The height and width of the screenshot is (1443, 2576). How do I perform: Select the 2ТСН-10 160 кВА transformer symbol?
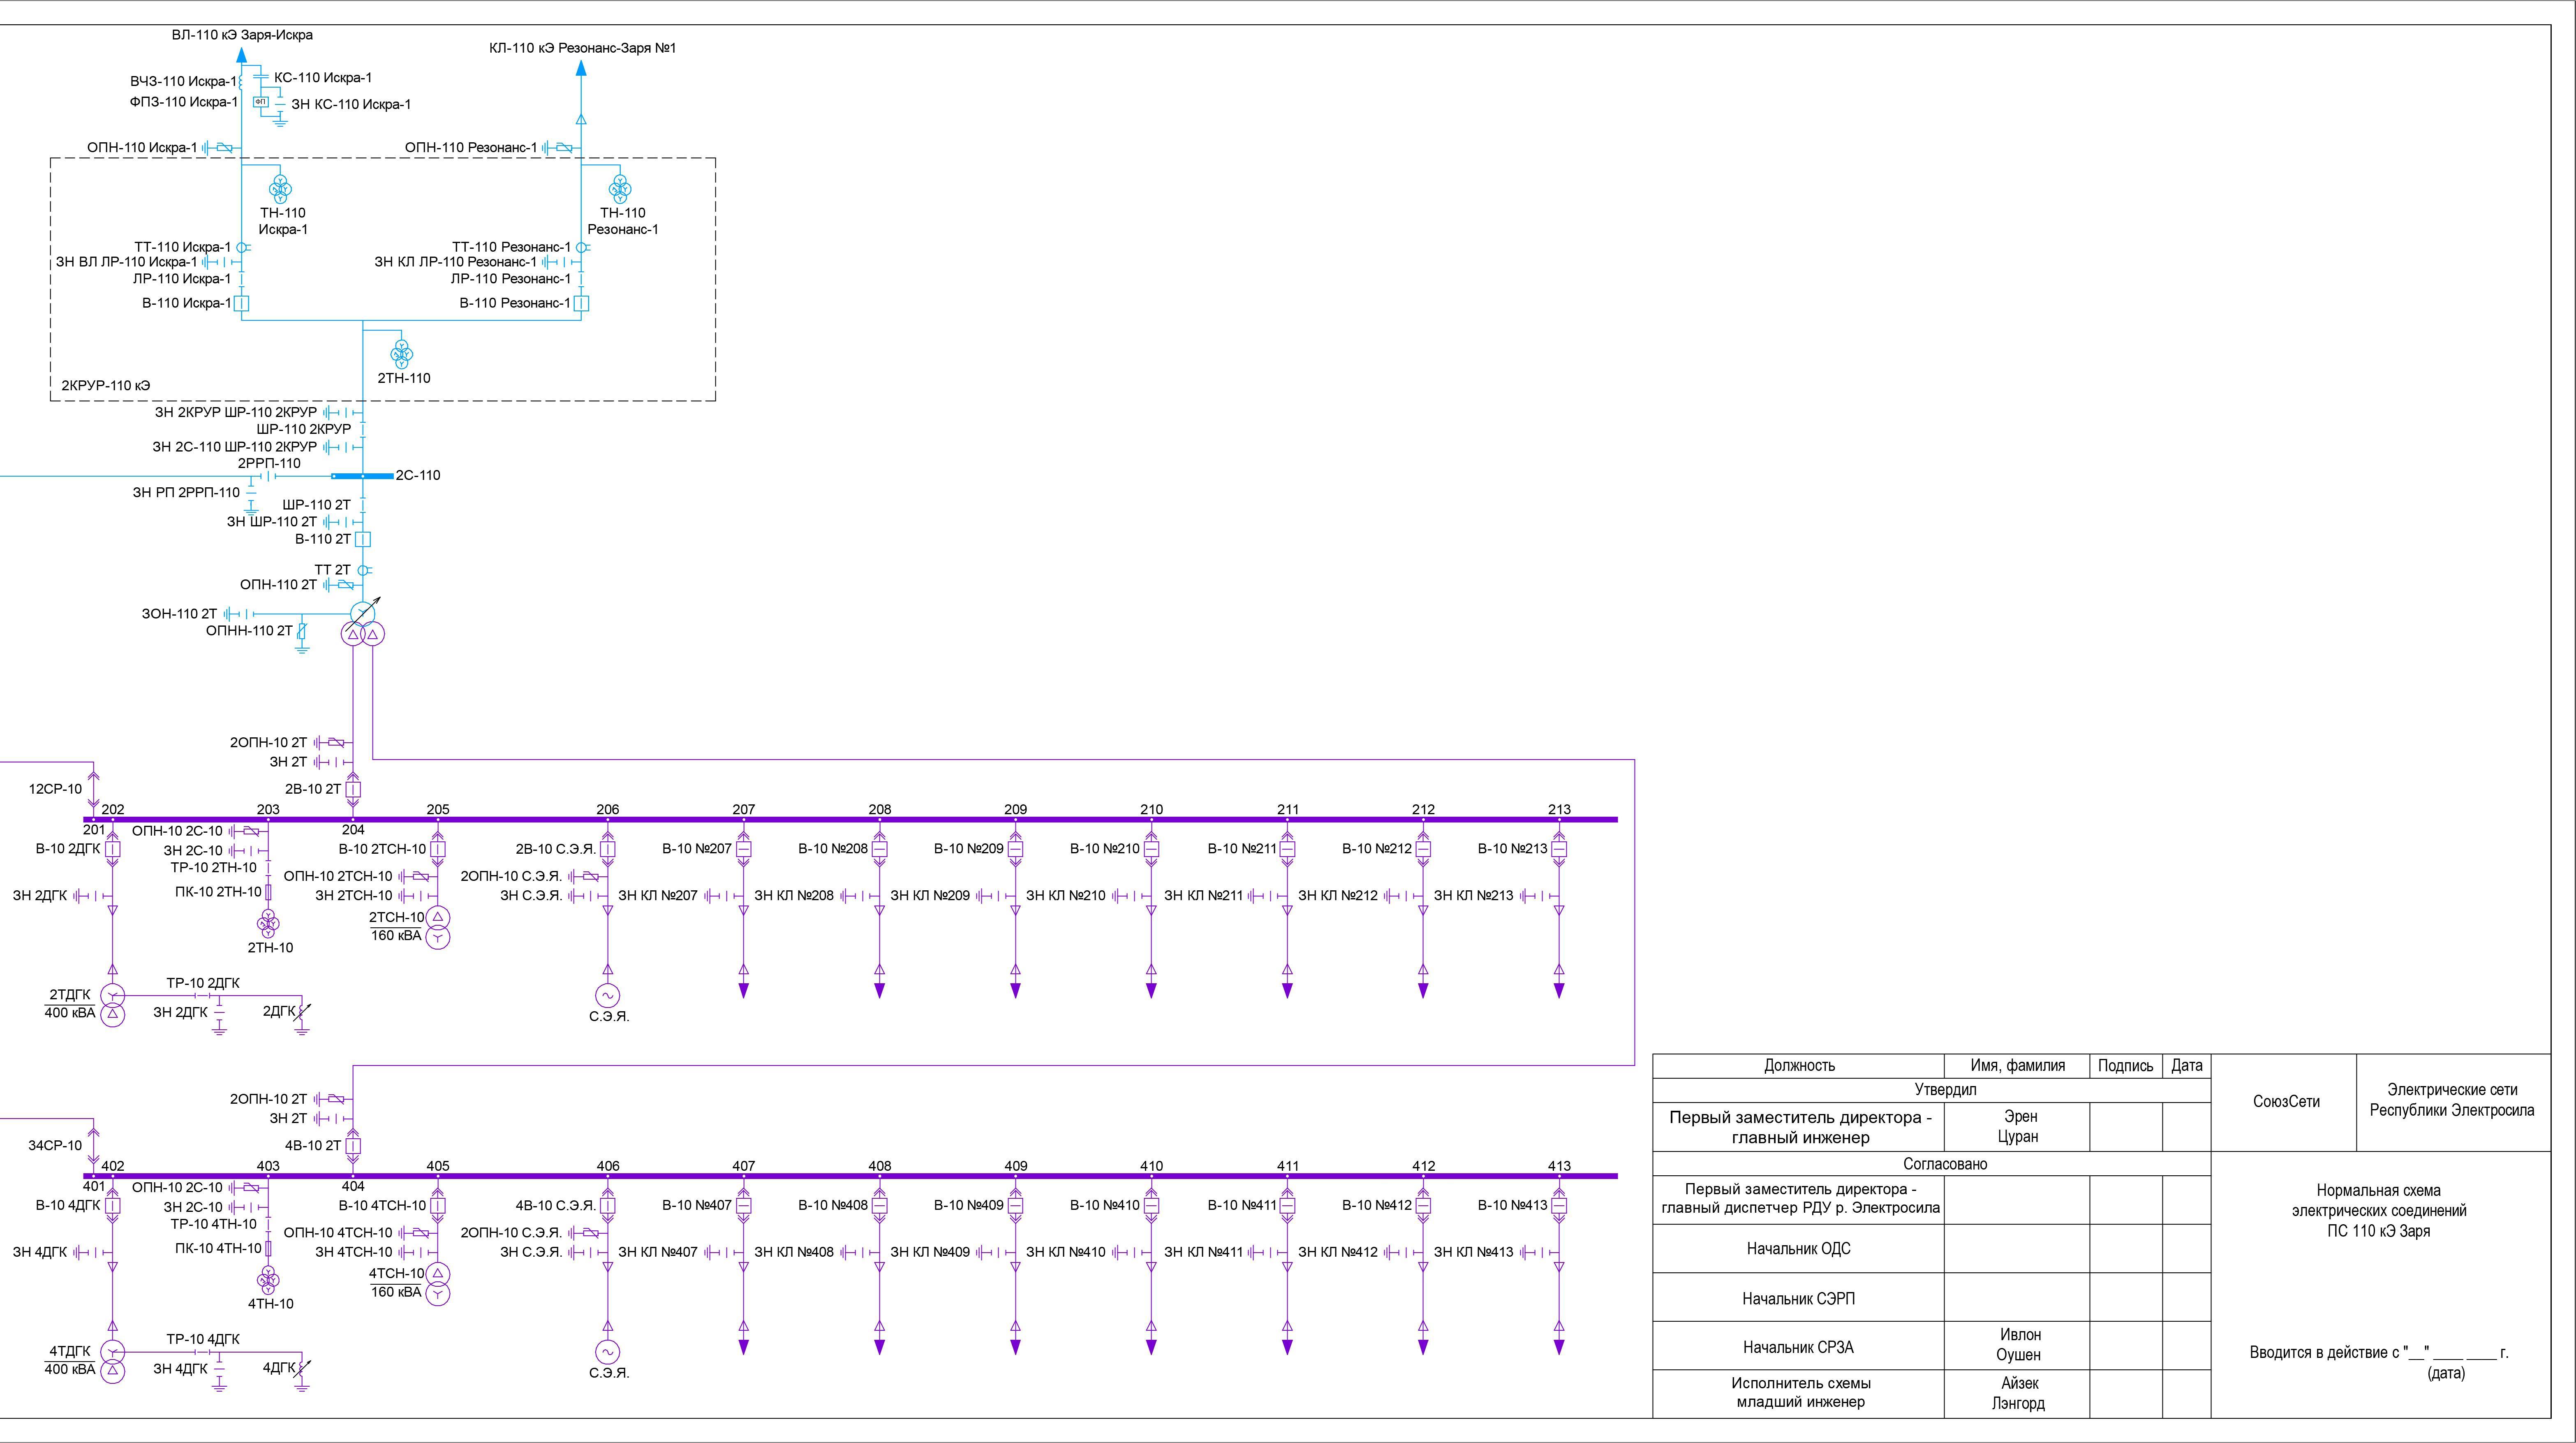click(438, 927)
